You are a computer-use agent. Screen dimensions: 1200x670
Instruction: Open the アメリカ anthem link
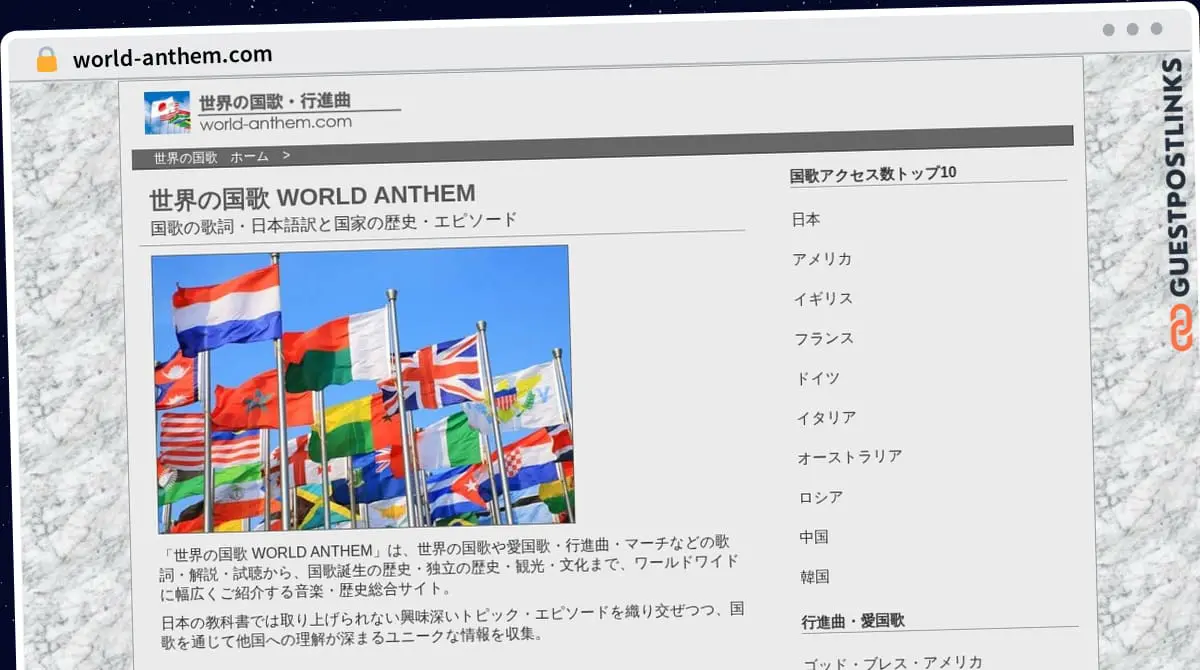point(822,259)
